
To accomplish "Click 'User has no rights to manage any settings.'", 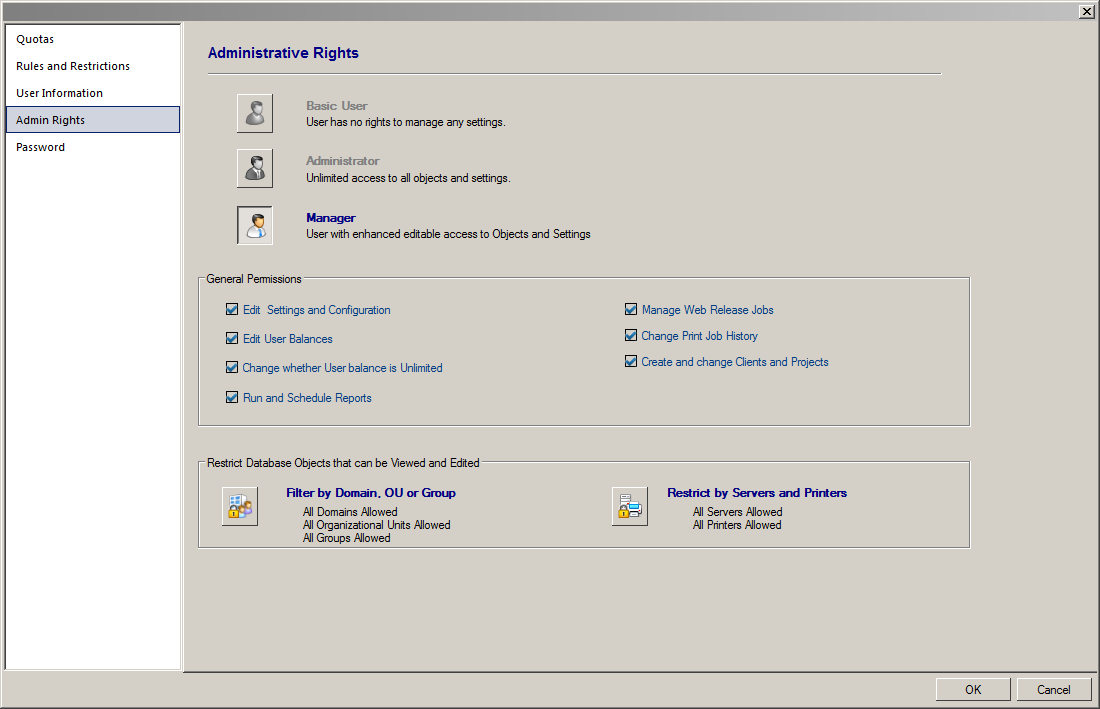I will pyautogui.click(x=405, y=122).
